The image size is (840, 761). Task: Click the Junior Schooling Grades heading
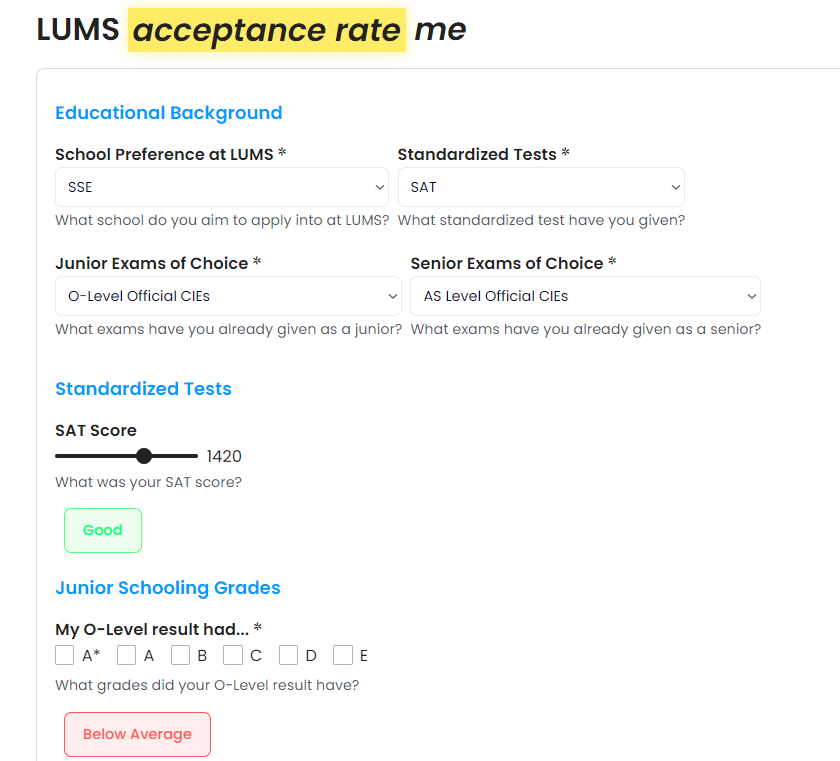coord(168,588)
